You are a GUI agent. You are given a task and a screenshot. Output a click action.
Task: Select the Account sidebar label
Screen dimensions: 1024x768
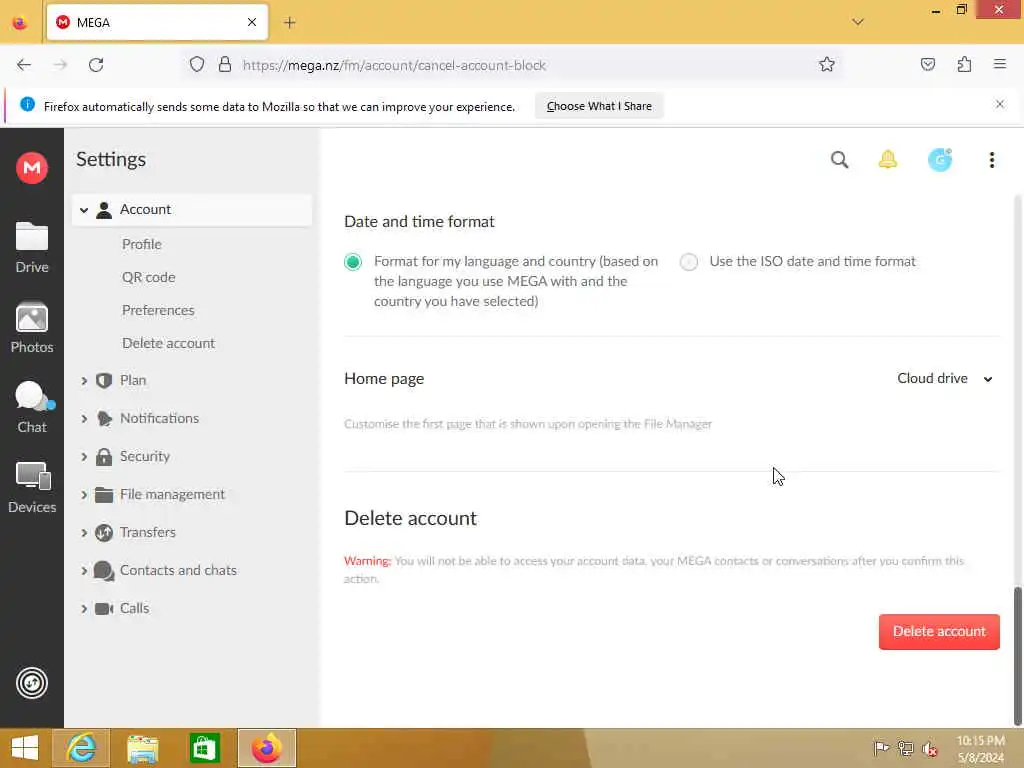pos(145,210)
